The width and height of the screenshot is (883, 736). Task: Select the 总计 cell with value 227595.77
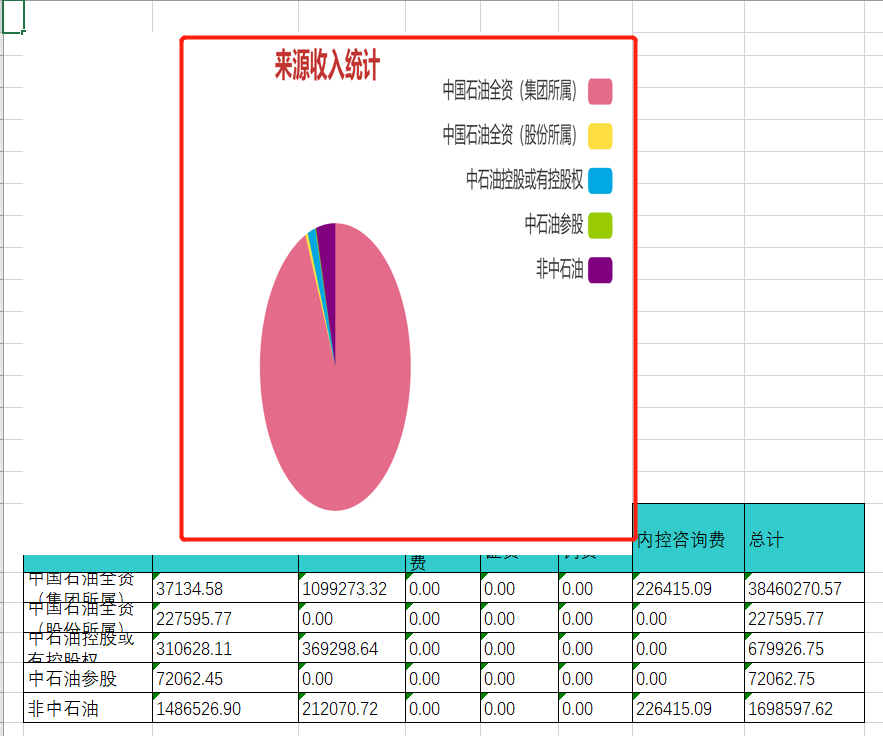(x=804, y=618)
